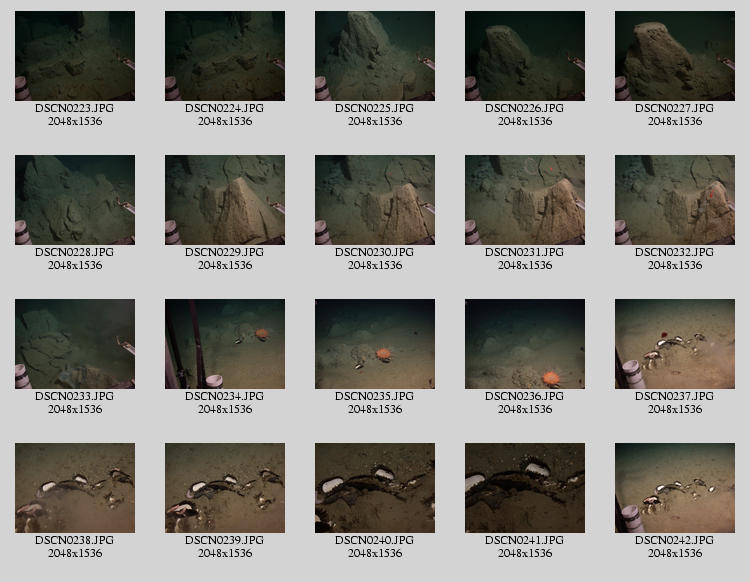Viewport: 750px width, 582px height.
Task: Click thumbnail DSCN0229.JPG
Action: click(x=225, y=200)
